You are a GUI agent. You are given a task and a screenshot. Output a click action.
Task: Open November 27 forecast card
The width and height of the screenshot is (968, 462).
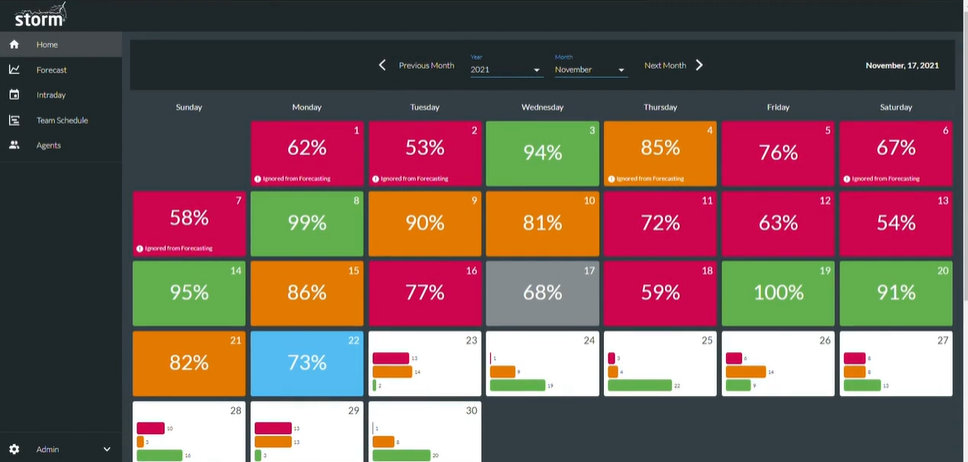point(896,363)
